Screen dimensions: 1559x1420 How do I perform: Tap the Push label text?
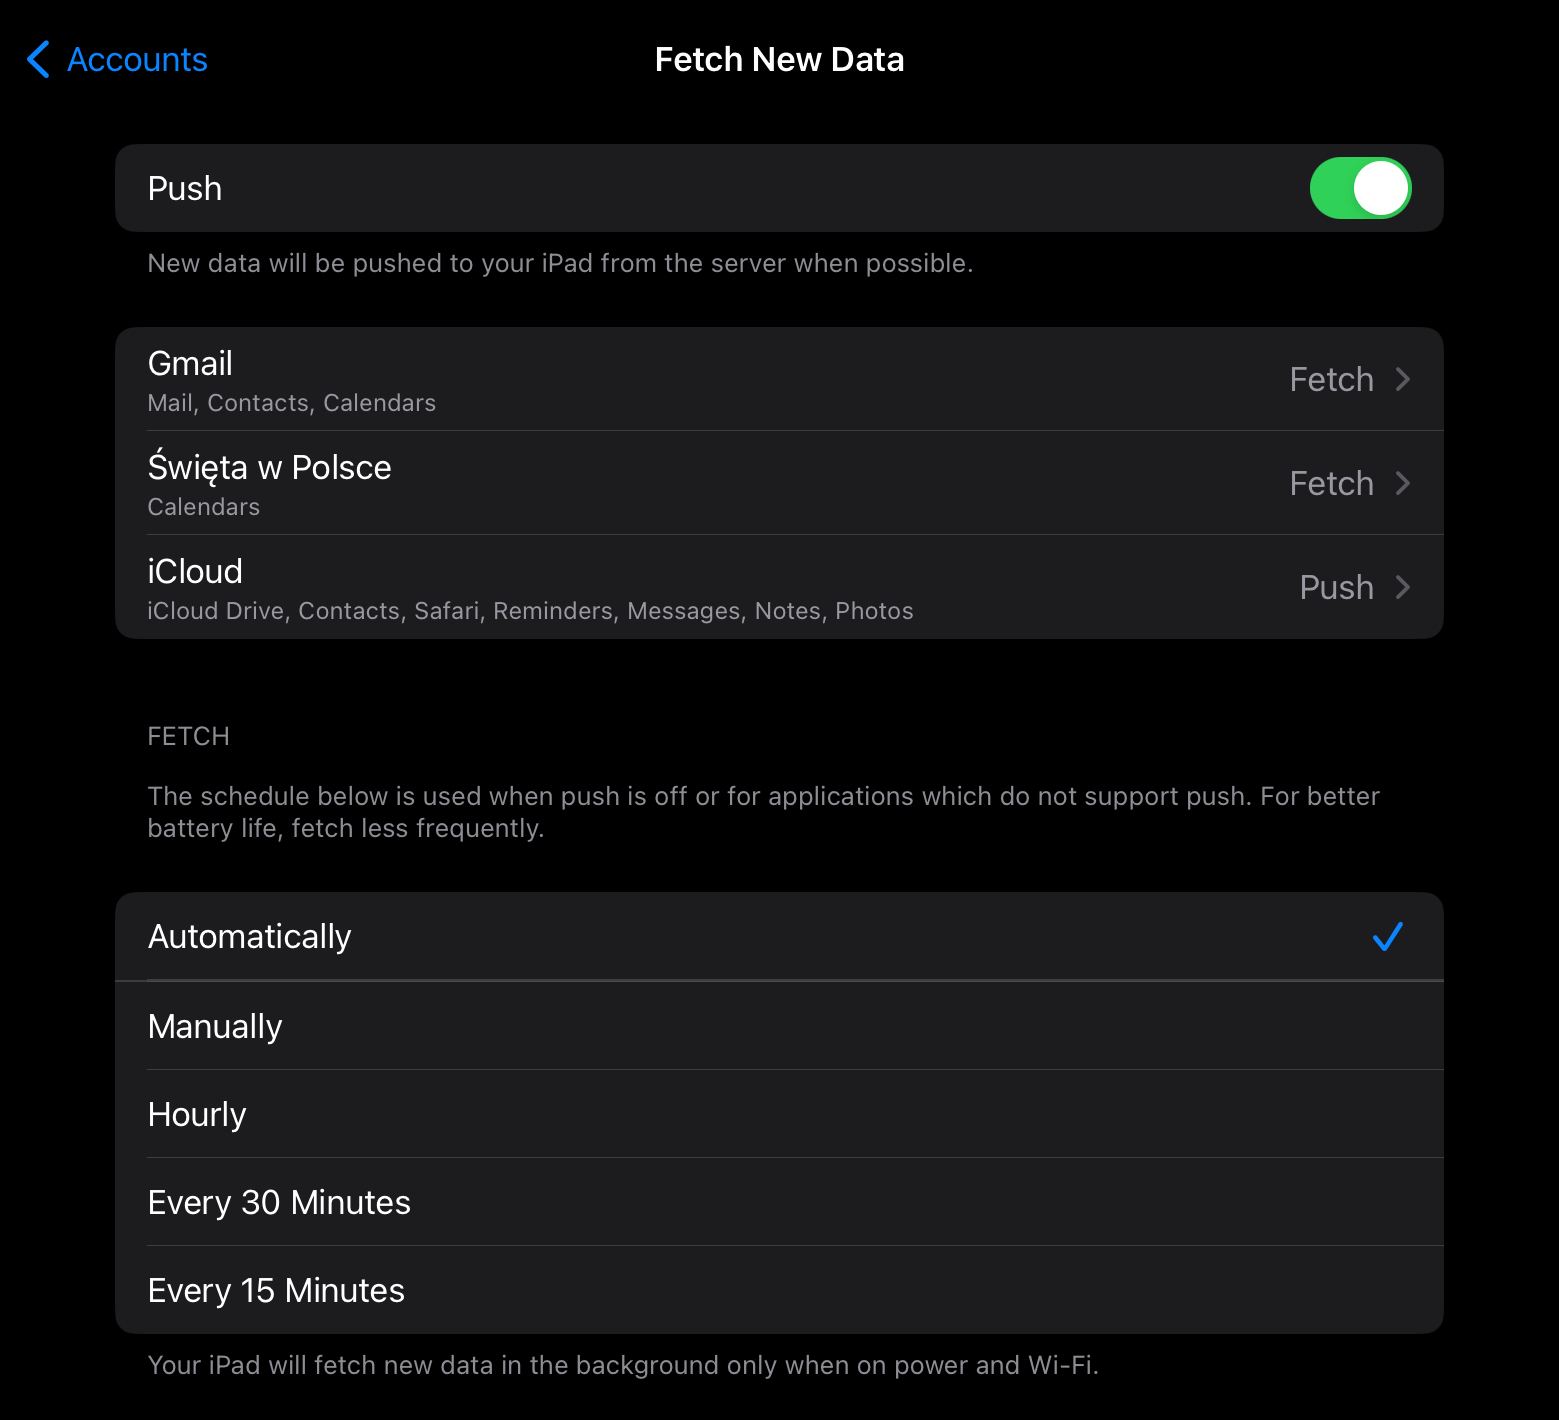click(185, 188)
